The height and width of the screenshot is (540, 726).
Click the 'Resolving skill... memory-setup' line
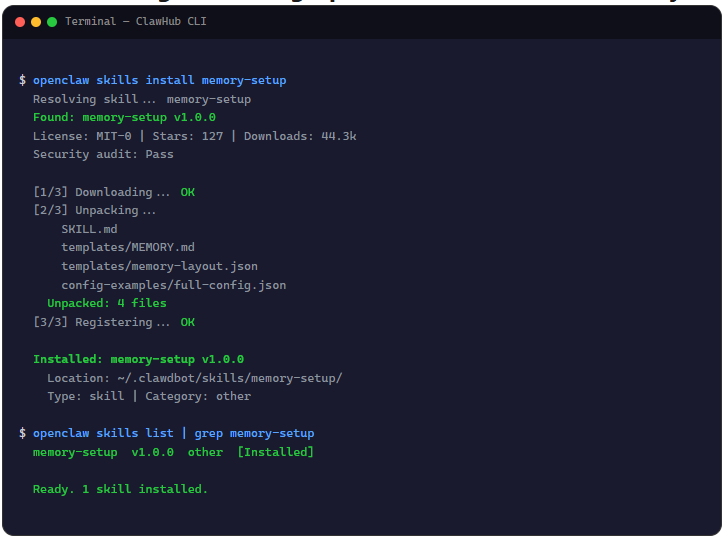(142, 99)
